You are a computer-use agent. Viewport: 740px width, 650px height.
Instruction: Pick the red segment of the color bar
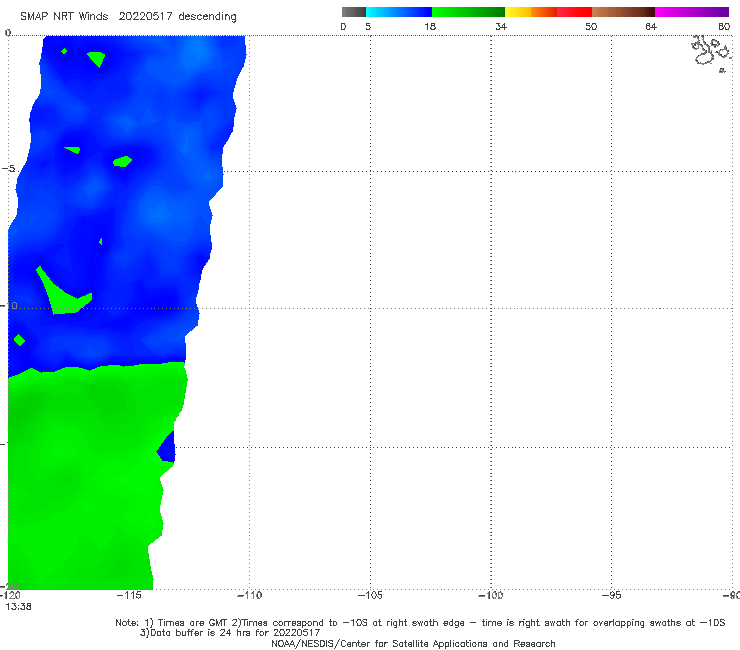(x=574, y=12)
